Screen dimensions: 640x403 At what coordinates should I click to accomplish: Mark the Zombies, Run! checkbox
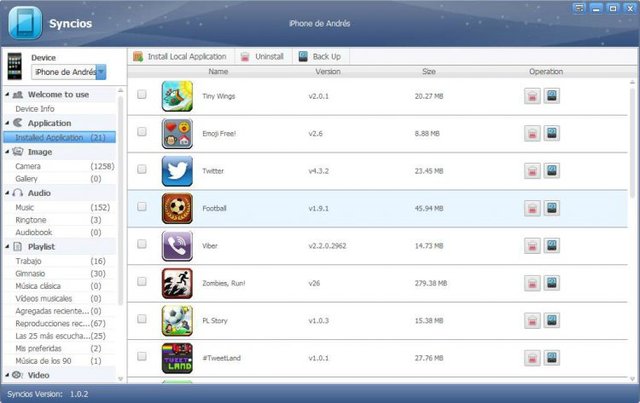[142, 281]
